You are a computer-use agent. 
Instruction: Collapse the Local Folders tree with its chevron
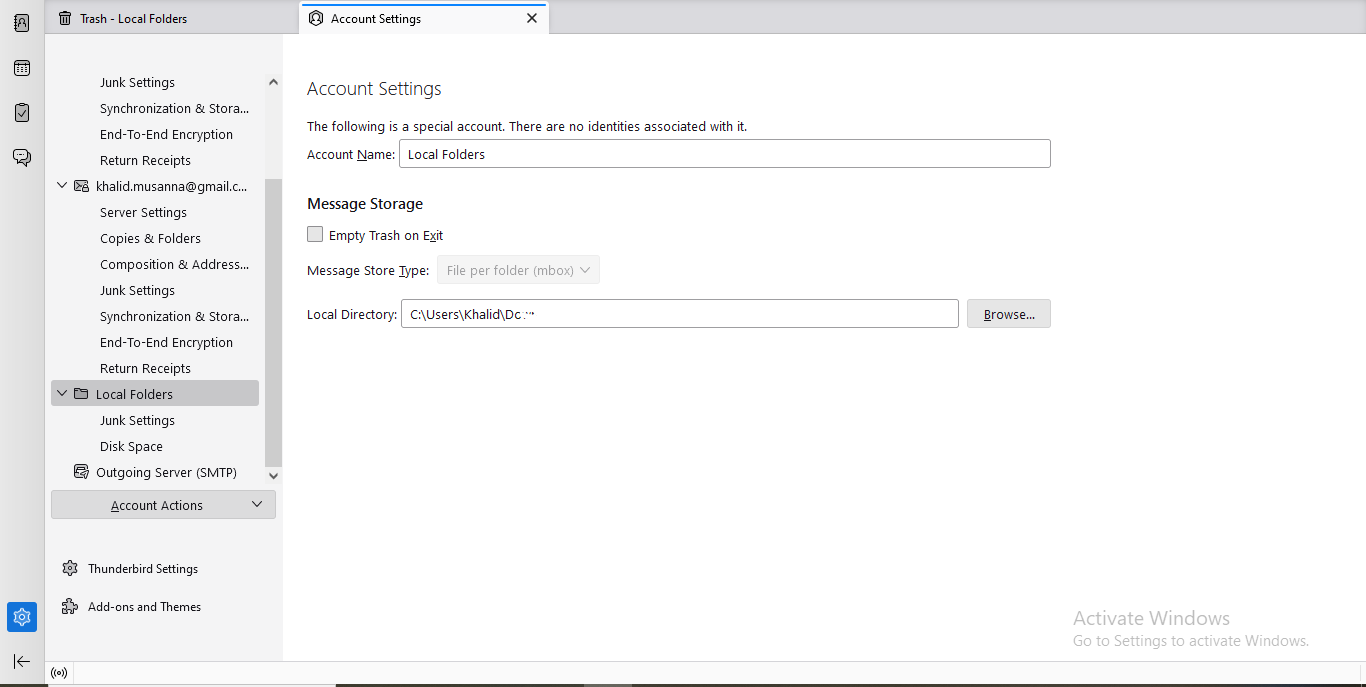click(x=61, y=393)
